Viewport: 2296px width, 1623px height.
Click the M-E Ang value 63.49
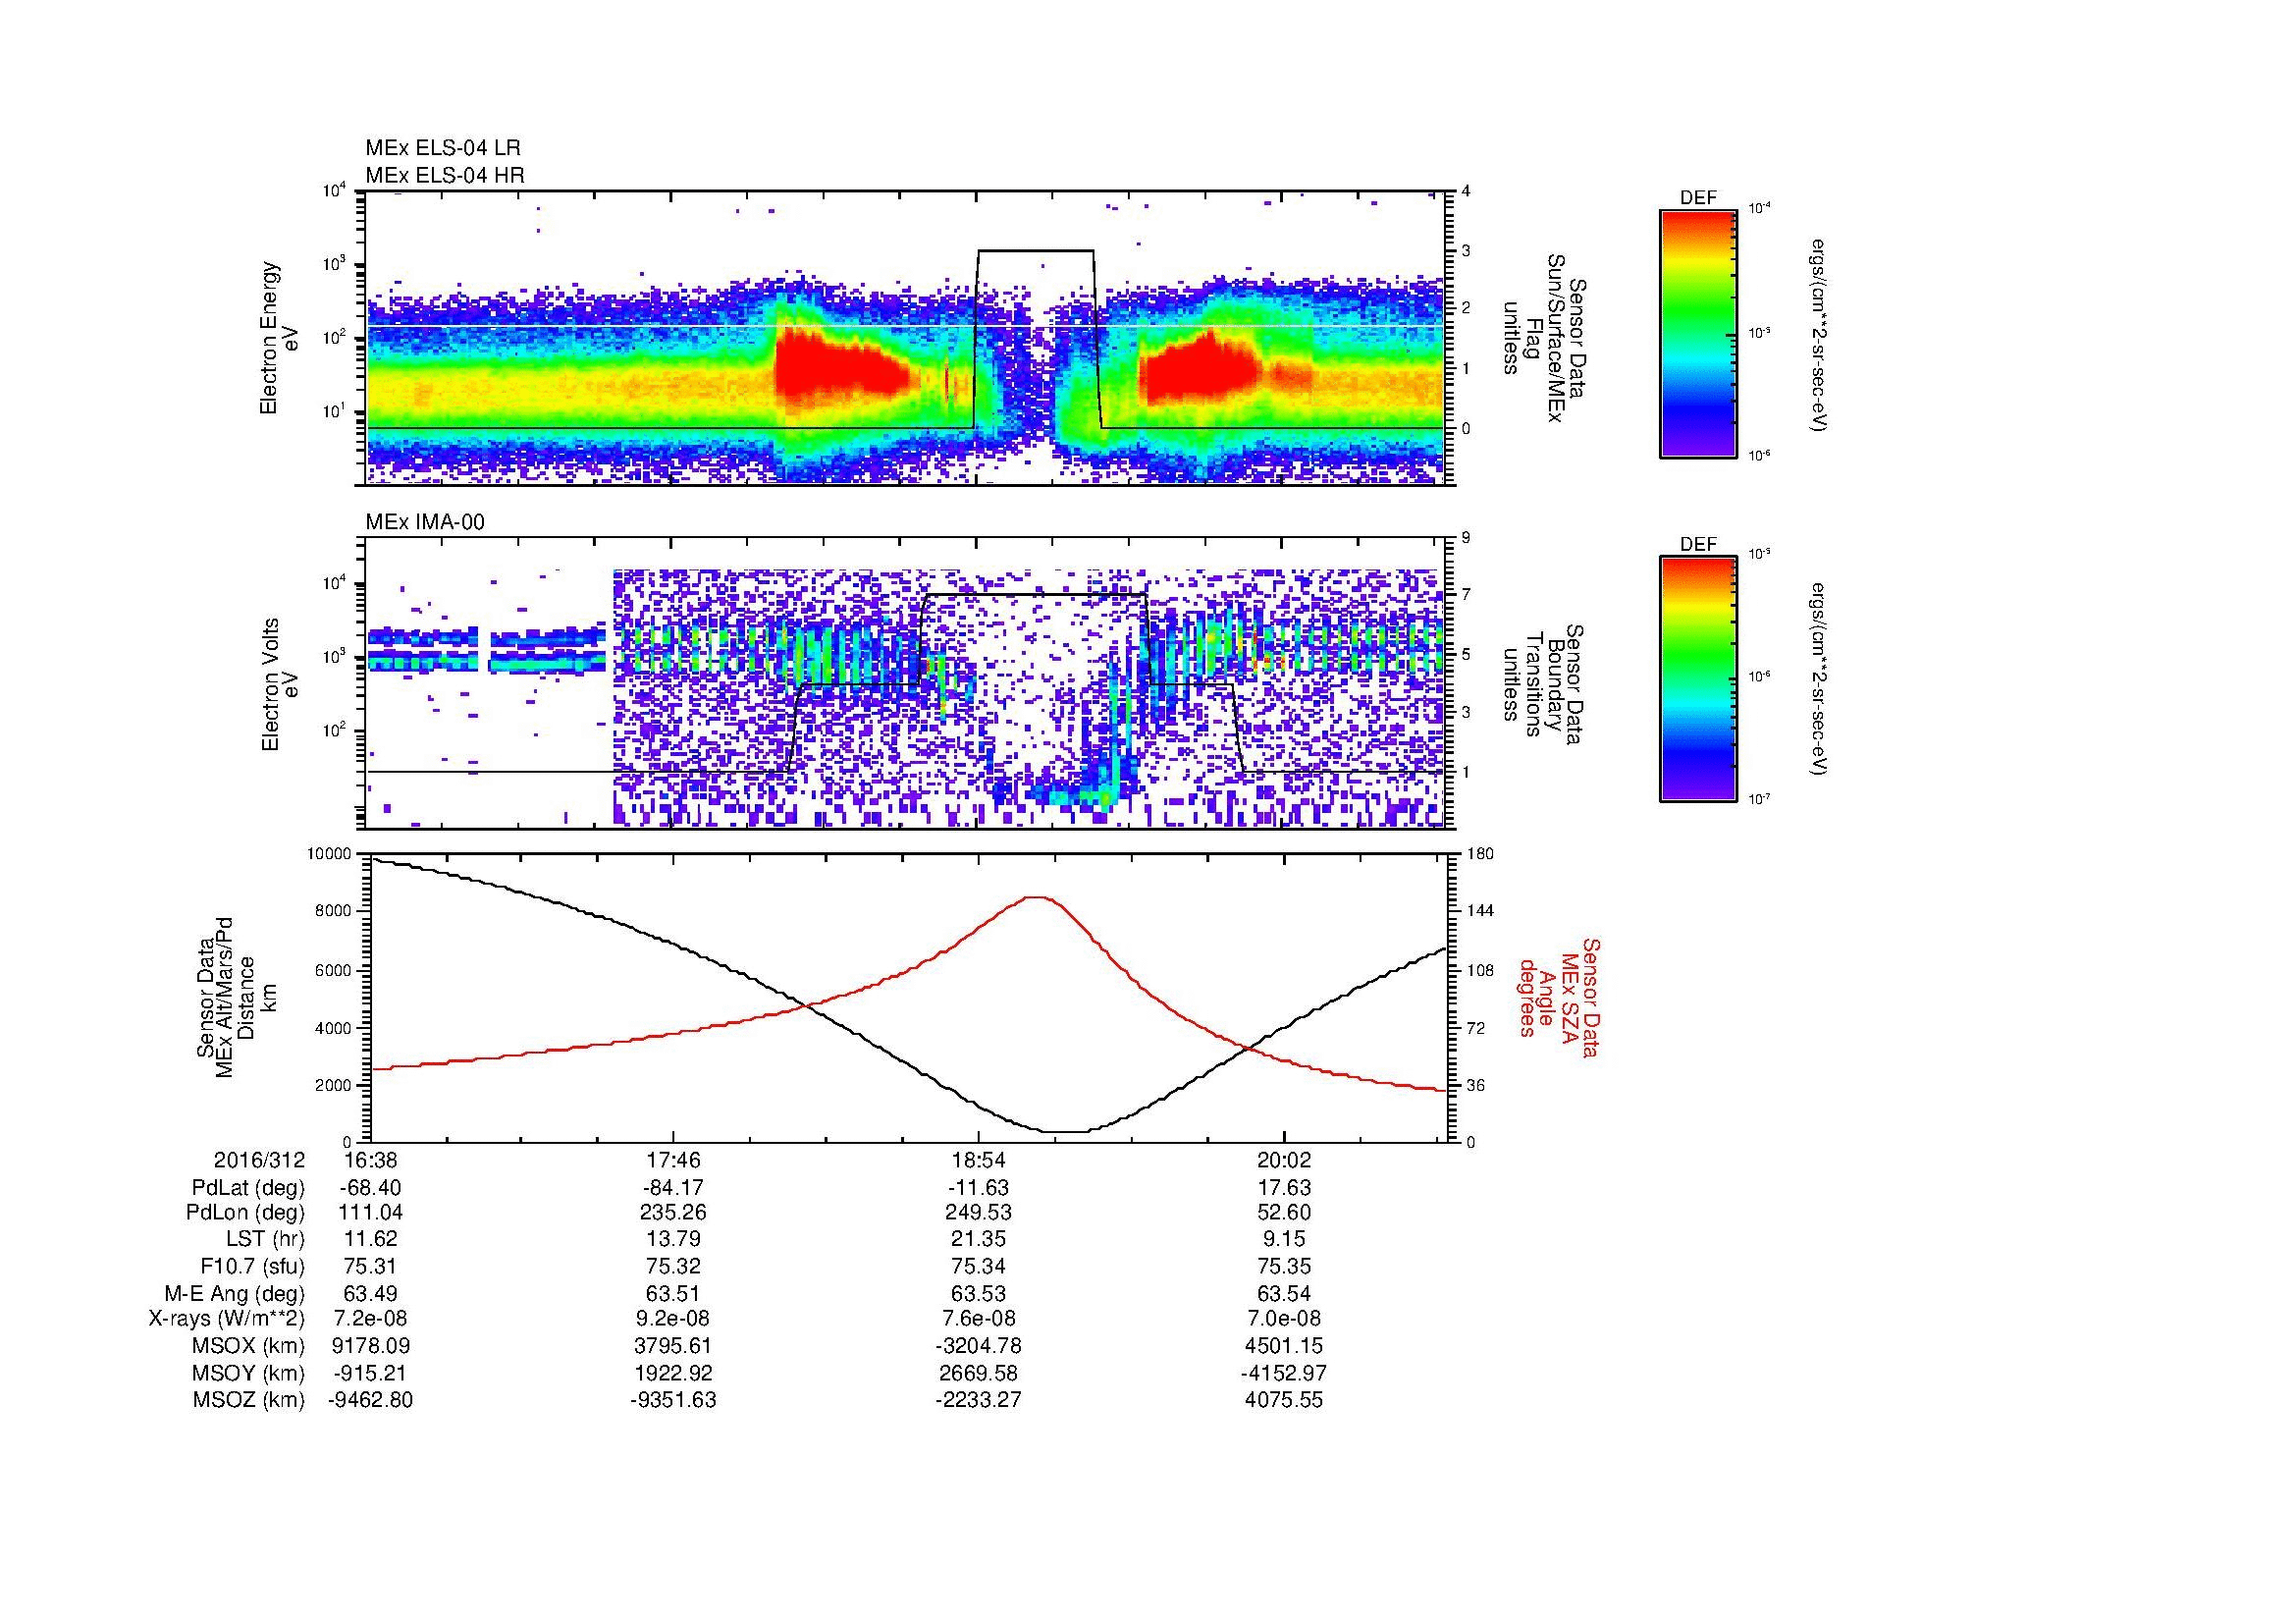pos(370,1293)
